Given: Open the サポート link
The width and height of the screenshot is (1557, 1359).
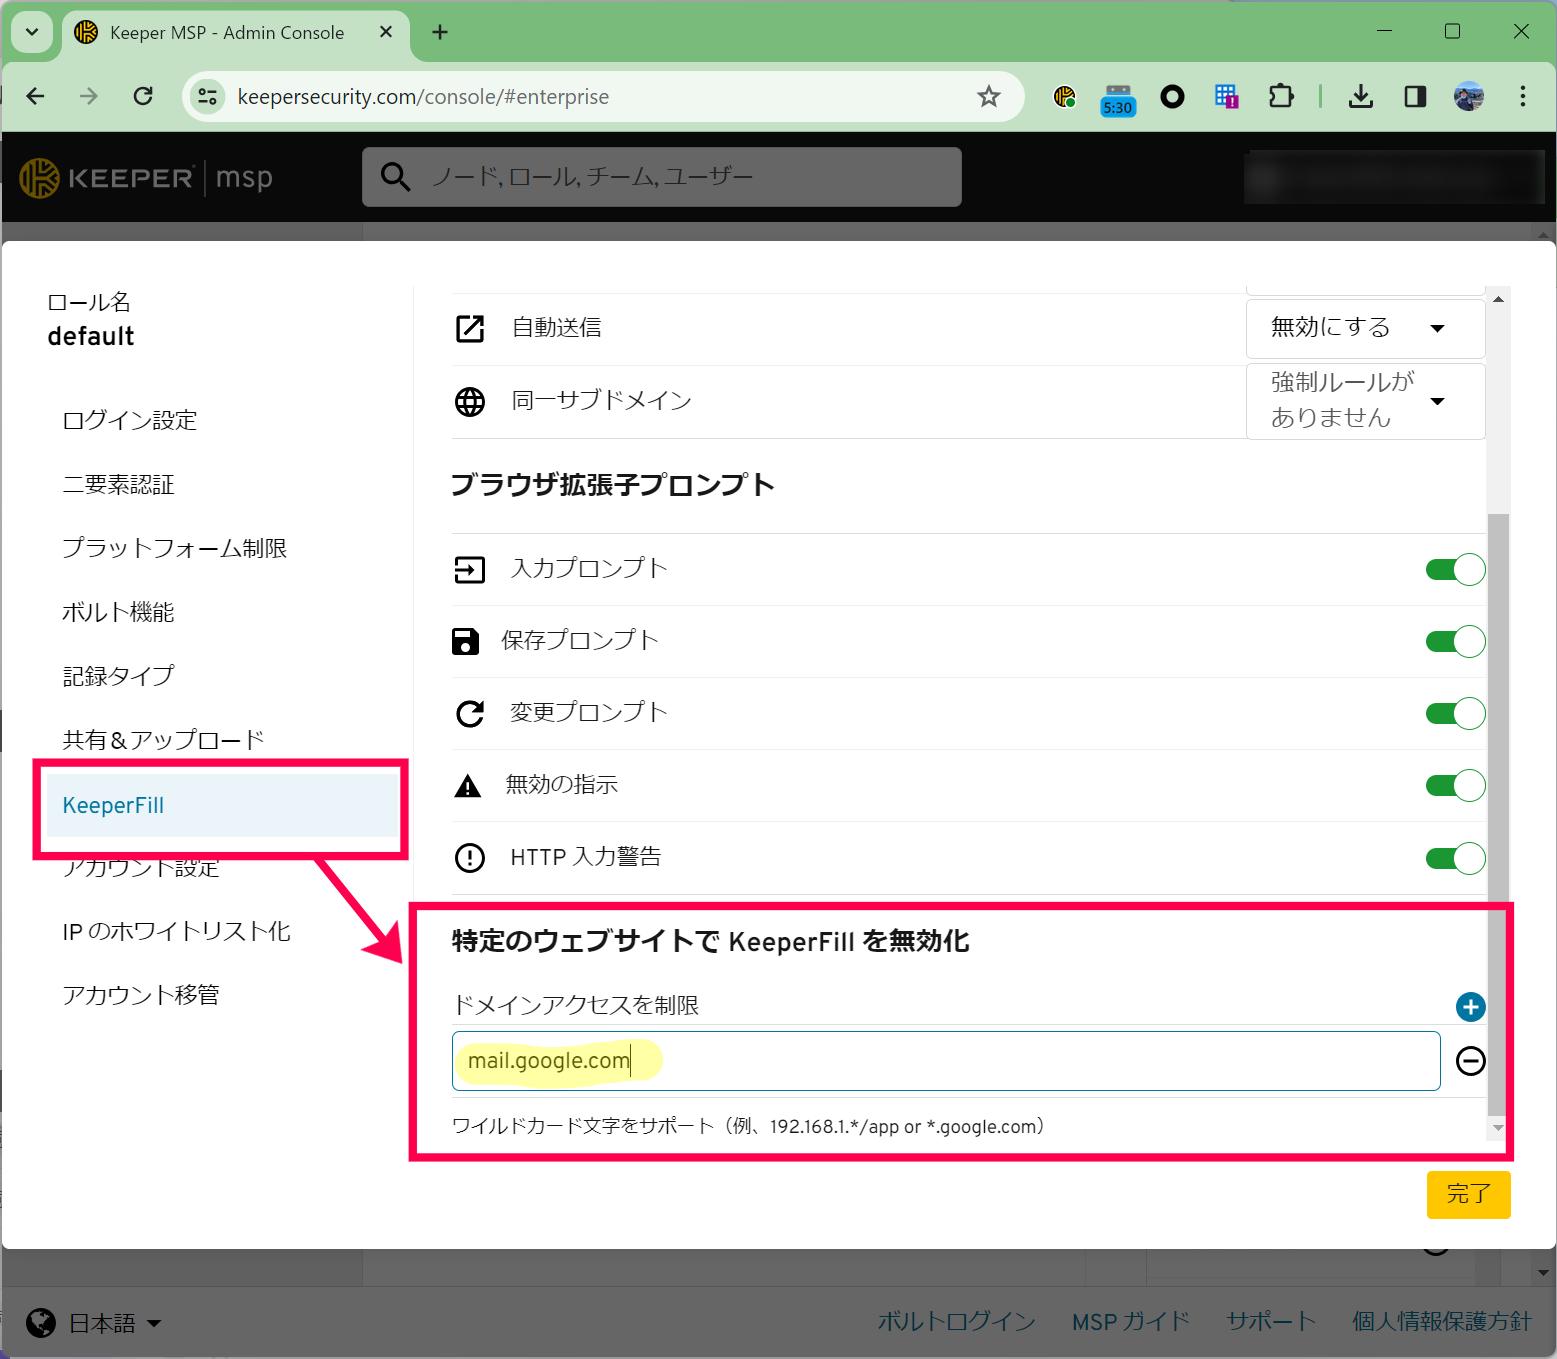Looking at the screenshot, I should coord(1271,1321).
